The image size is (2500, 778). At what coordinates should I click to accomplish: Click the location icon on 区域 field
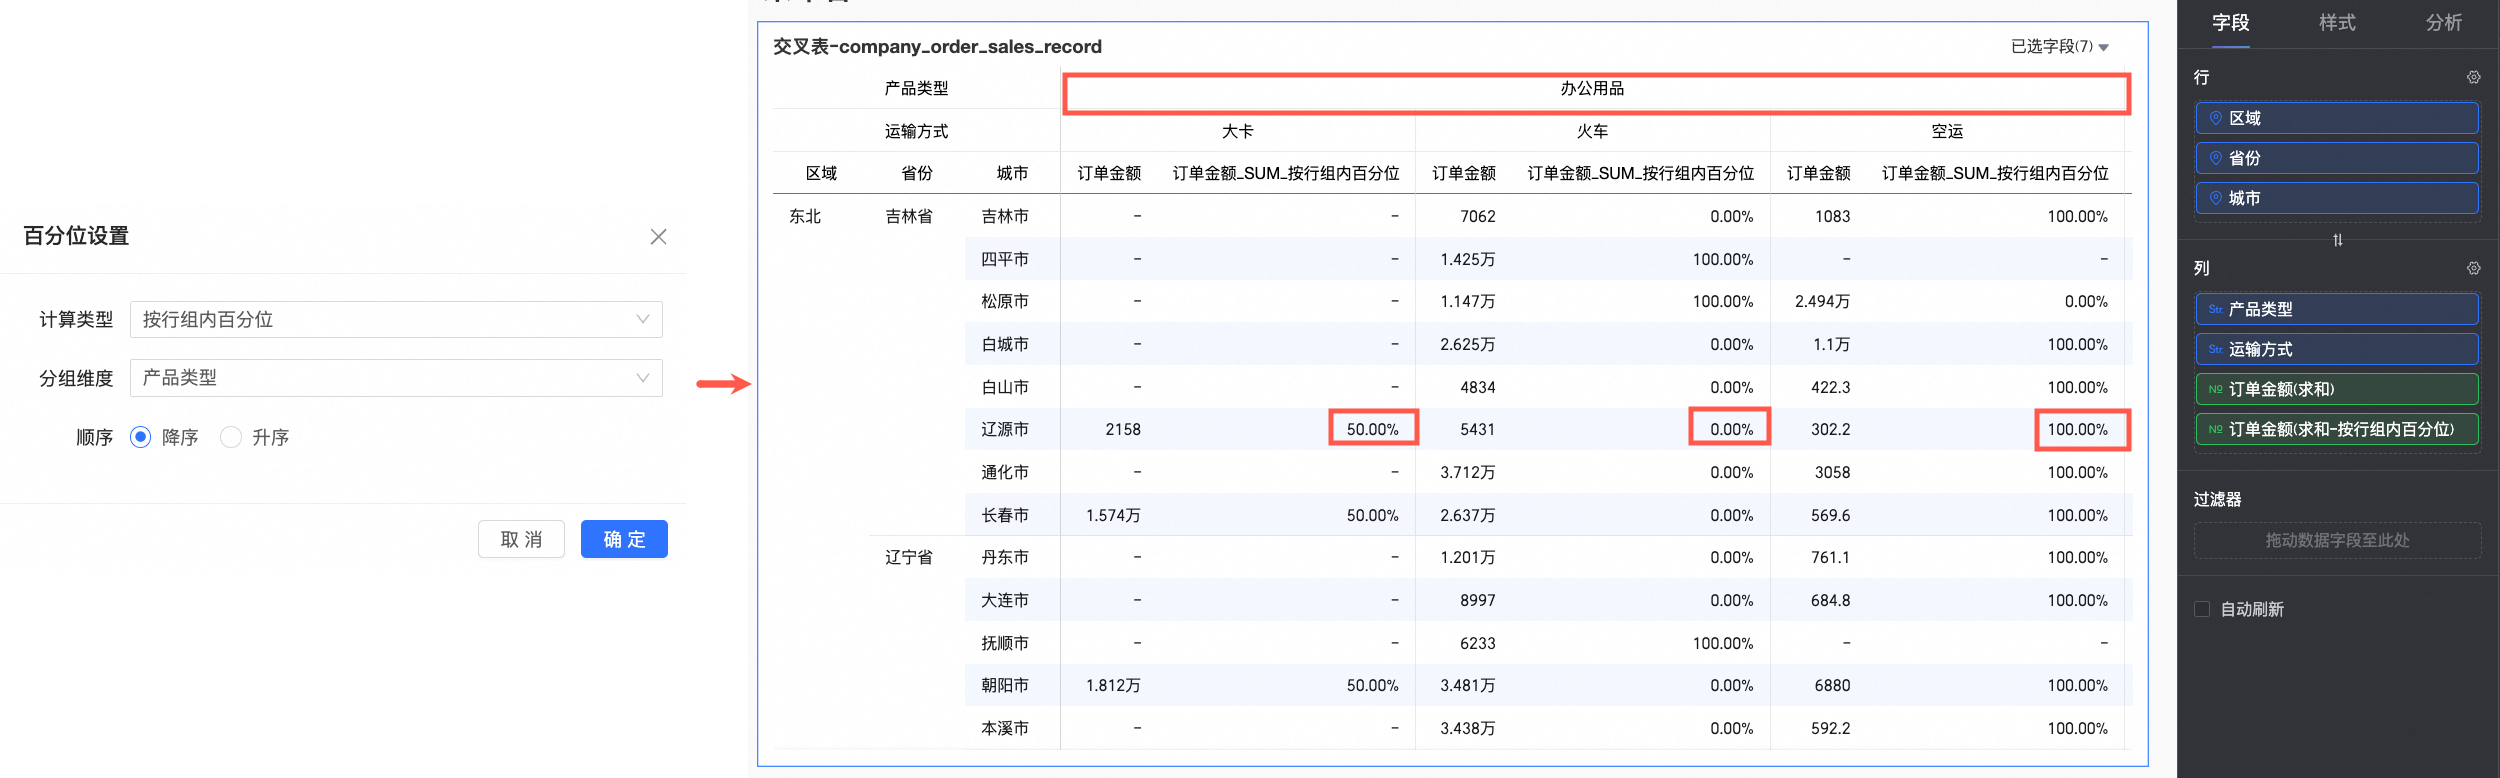(x=2216, y=118)
